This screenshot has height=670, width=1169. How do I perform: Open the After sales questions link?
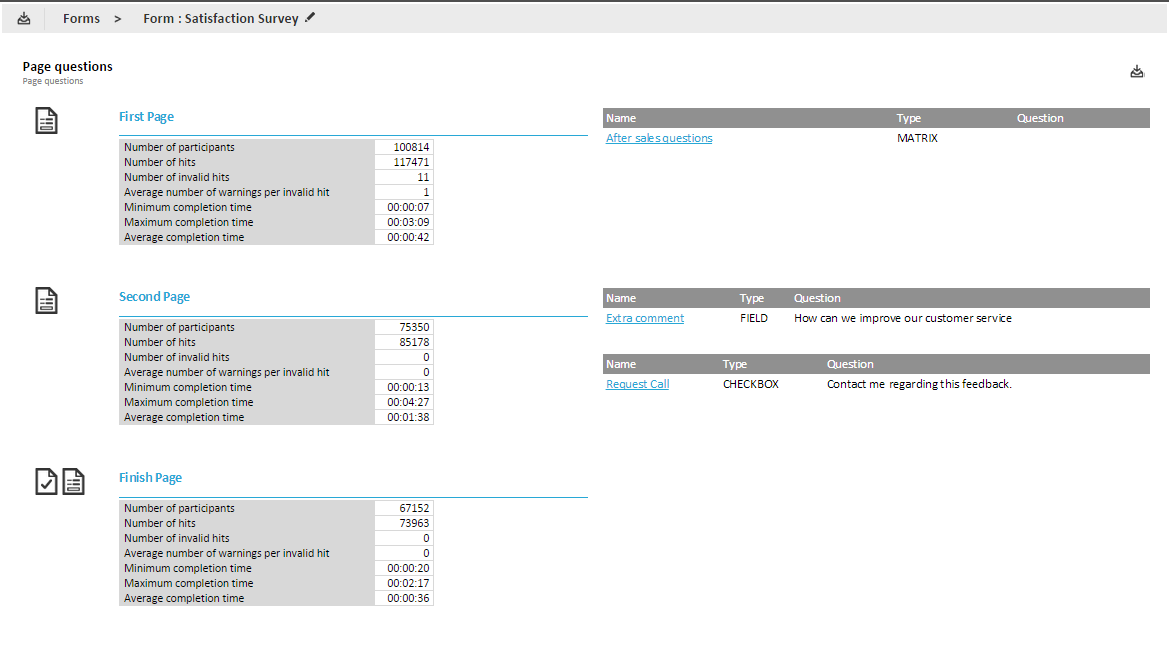tap(659, 138)
